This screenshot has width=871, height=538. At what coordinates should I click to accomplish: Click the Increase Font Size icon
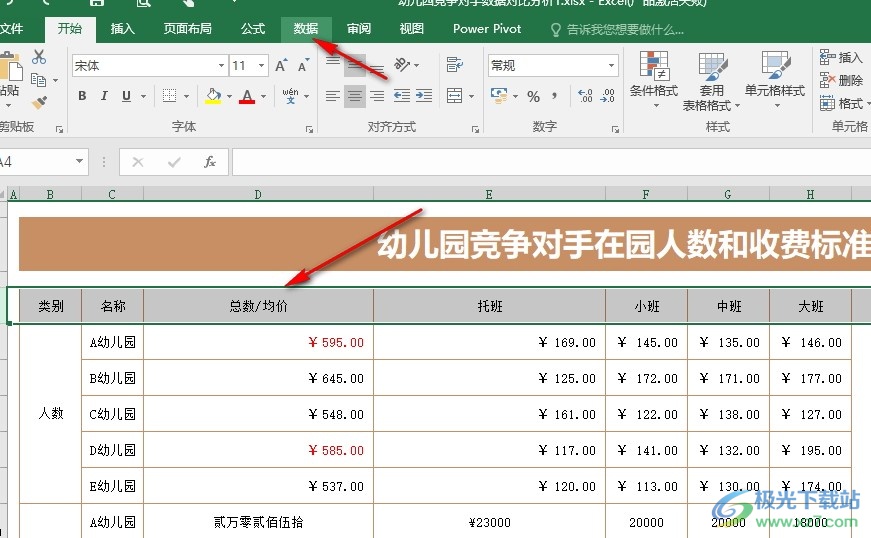(x=281, y=66)
